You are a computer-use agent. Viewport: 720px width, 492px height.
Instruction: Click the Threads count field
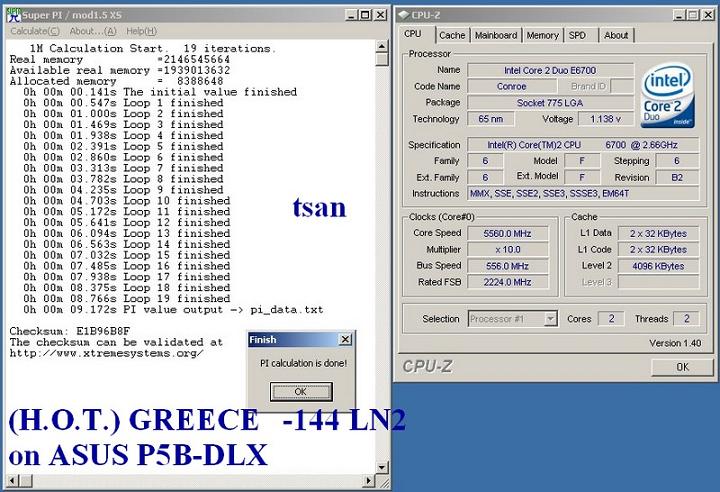pyautogui.click(x=686, y=318)
